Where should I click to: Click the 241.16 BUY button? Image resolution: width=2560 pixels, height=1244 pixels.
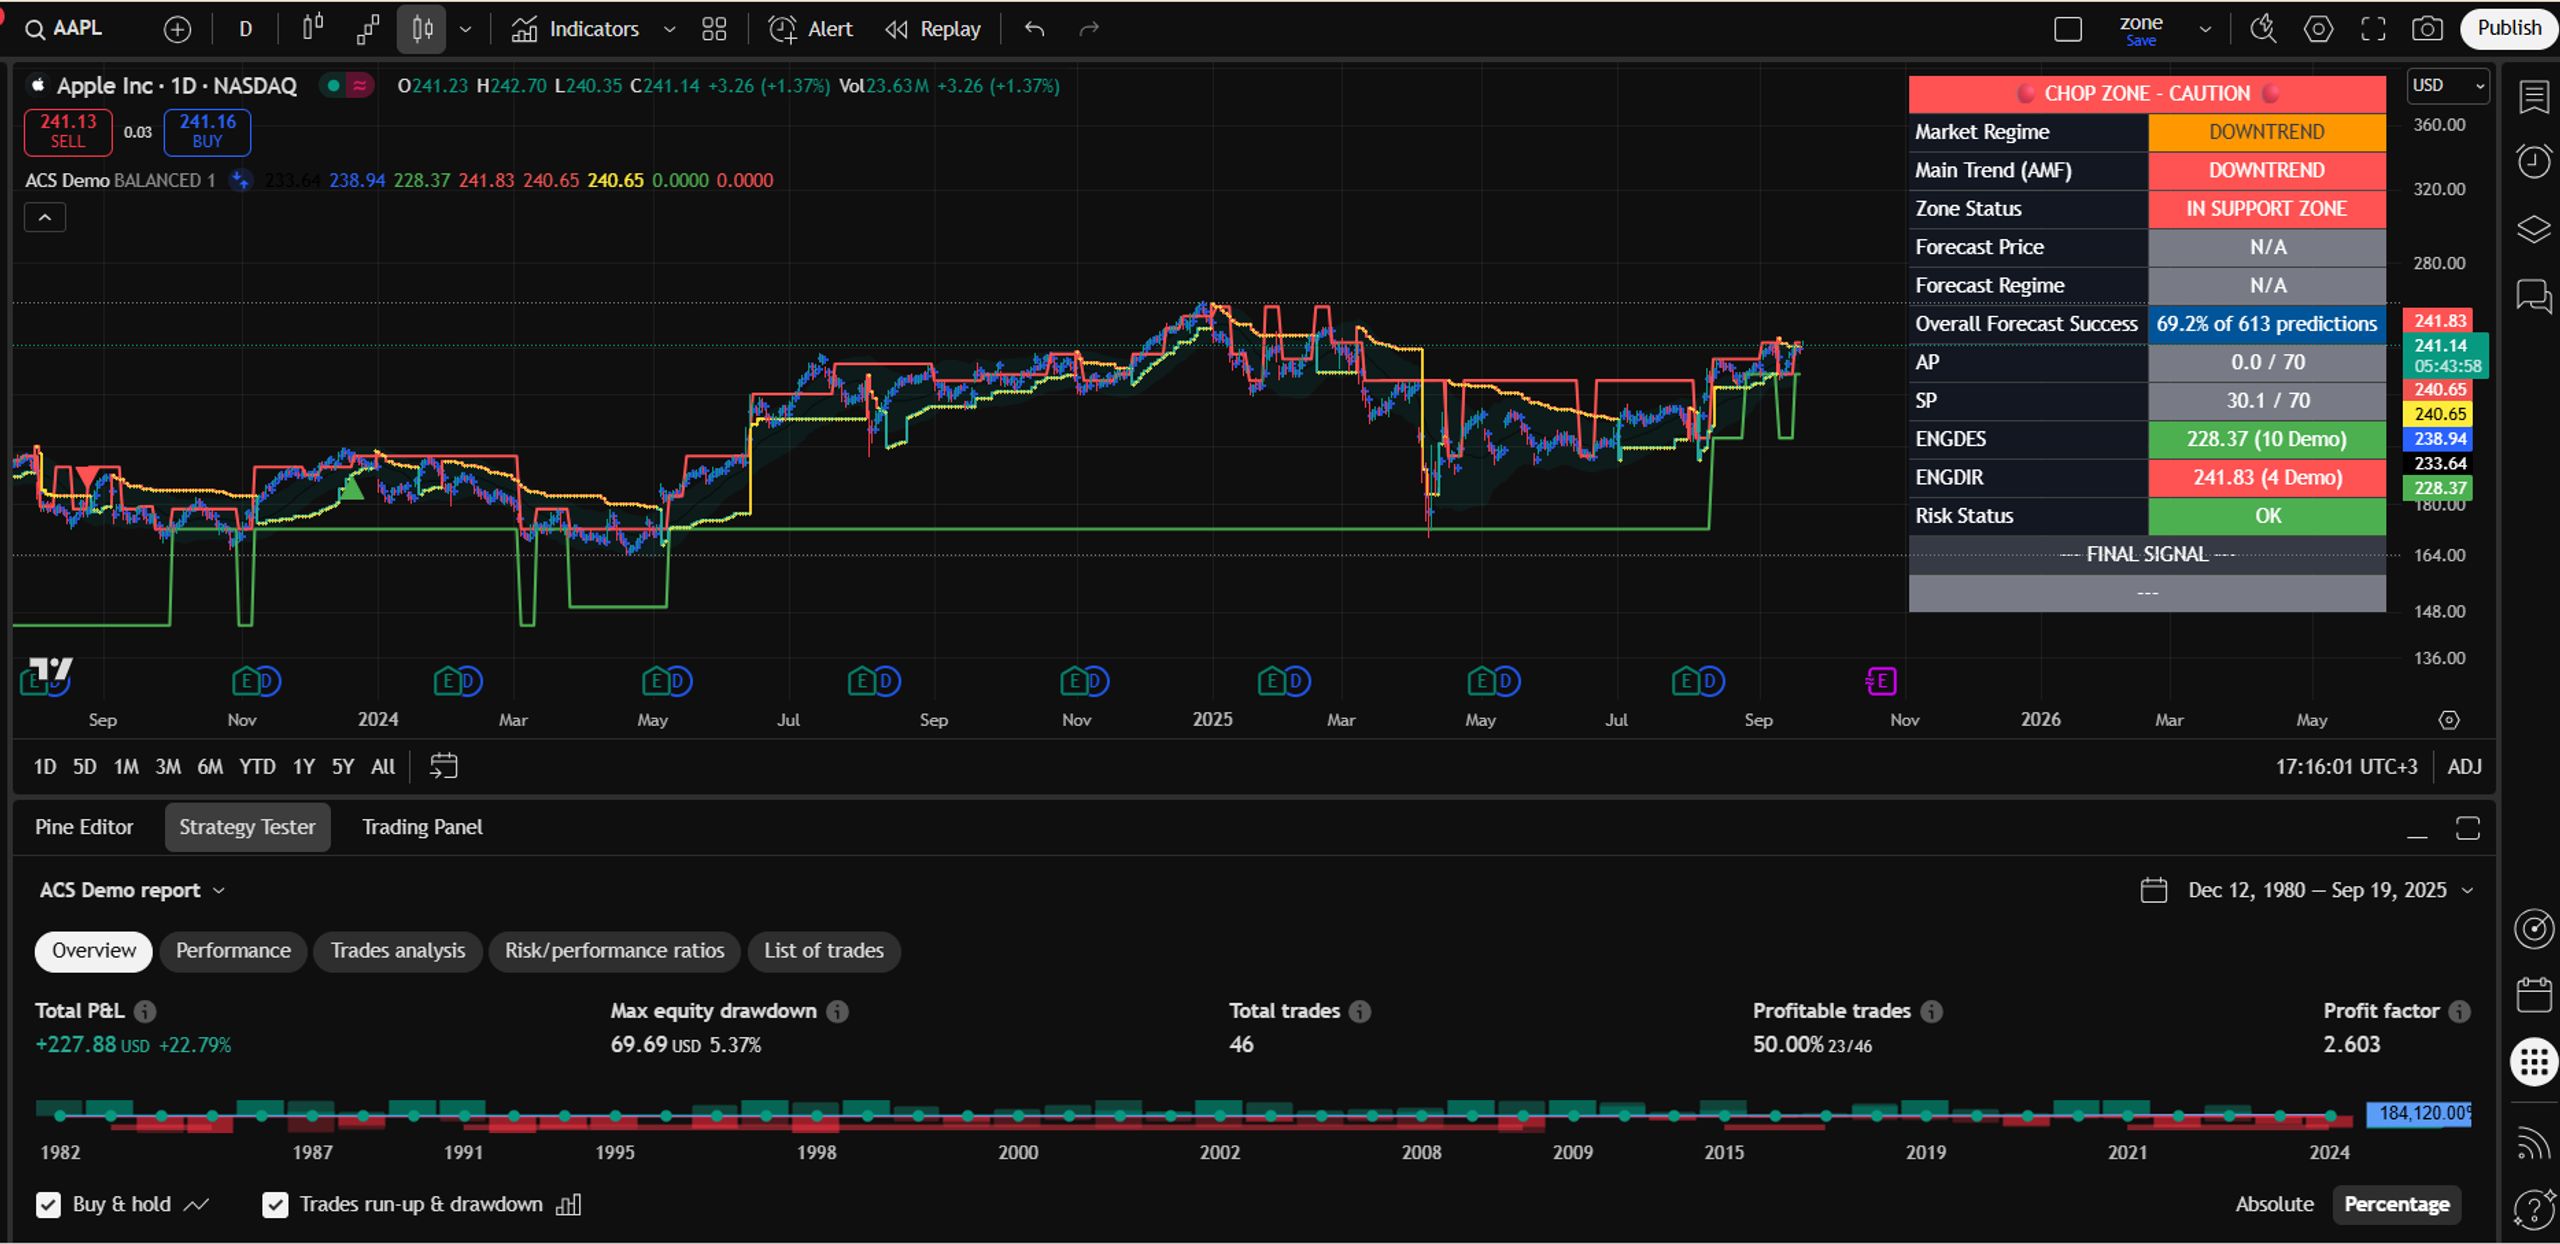point(207,132)
